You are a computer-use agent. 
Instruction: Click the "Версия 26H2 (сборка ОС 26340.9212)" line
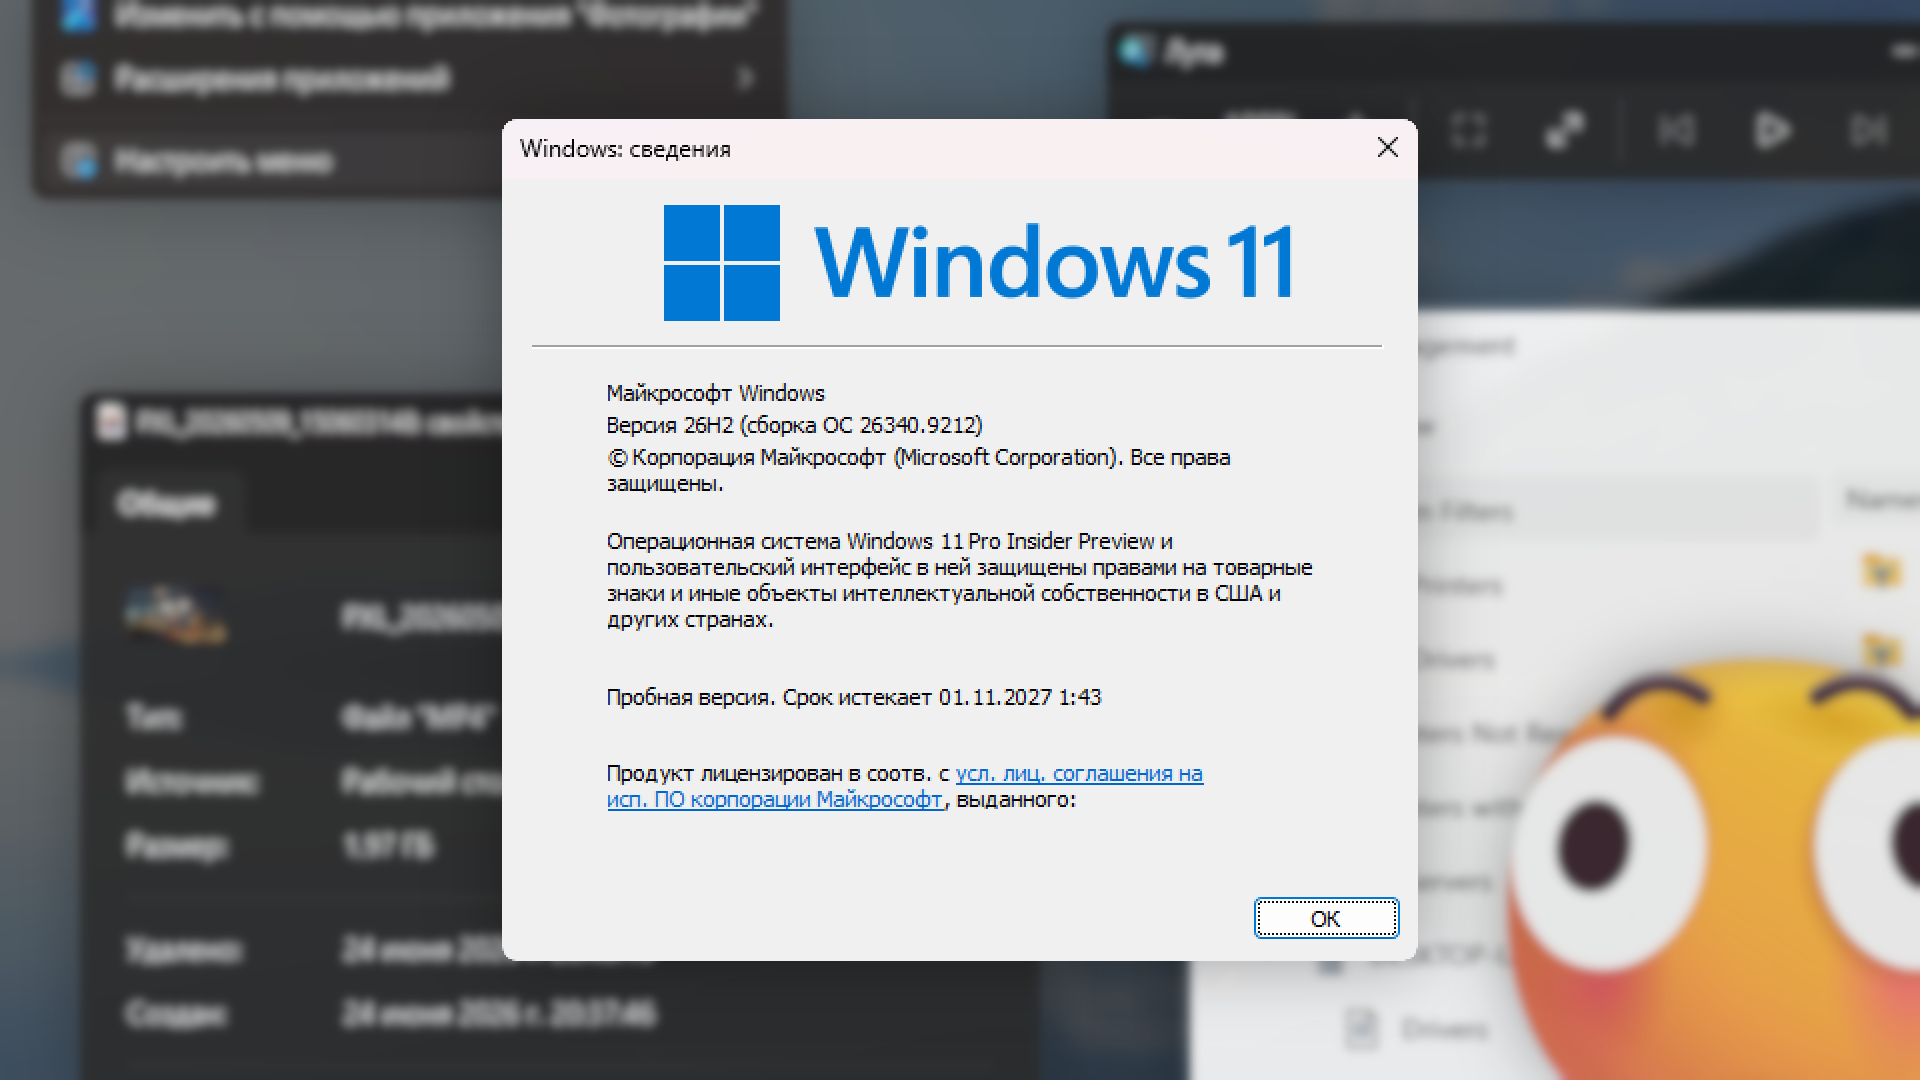(x=795, y=425)
